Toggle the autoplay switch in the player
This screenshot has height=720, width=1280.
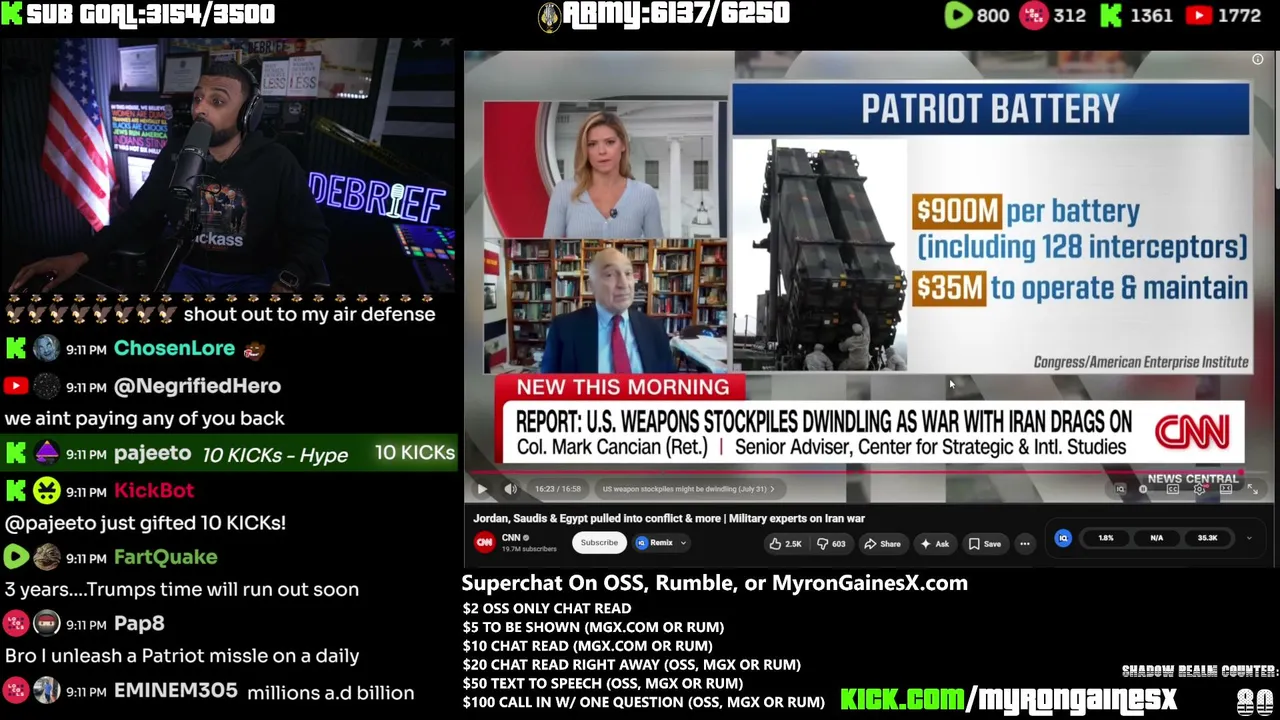click(1145, 489)
